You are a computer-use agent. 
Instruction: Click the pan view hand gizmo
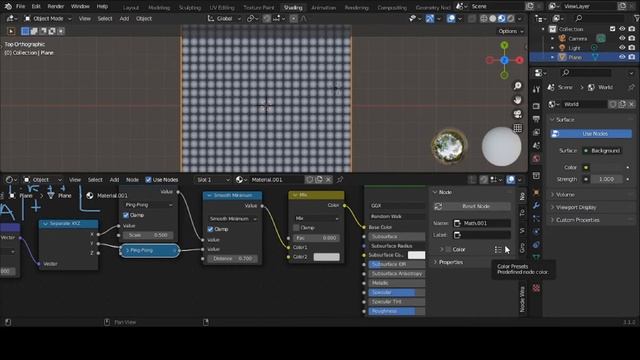click(x=518, y=100)
